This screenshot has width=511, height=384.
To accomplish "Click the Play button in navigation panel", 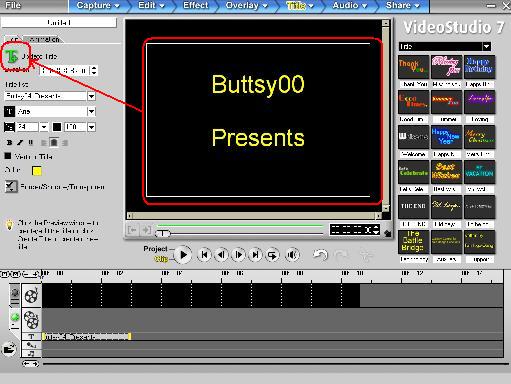I will click(183, 255).
